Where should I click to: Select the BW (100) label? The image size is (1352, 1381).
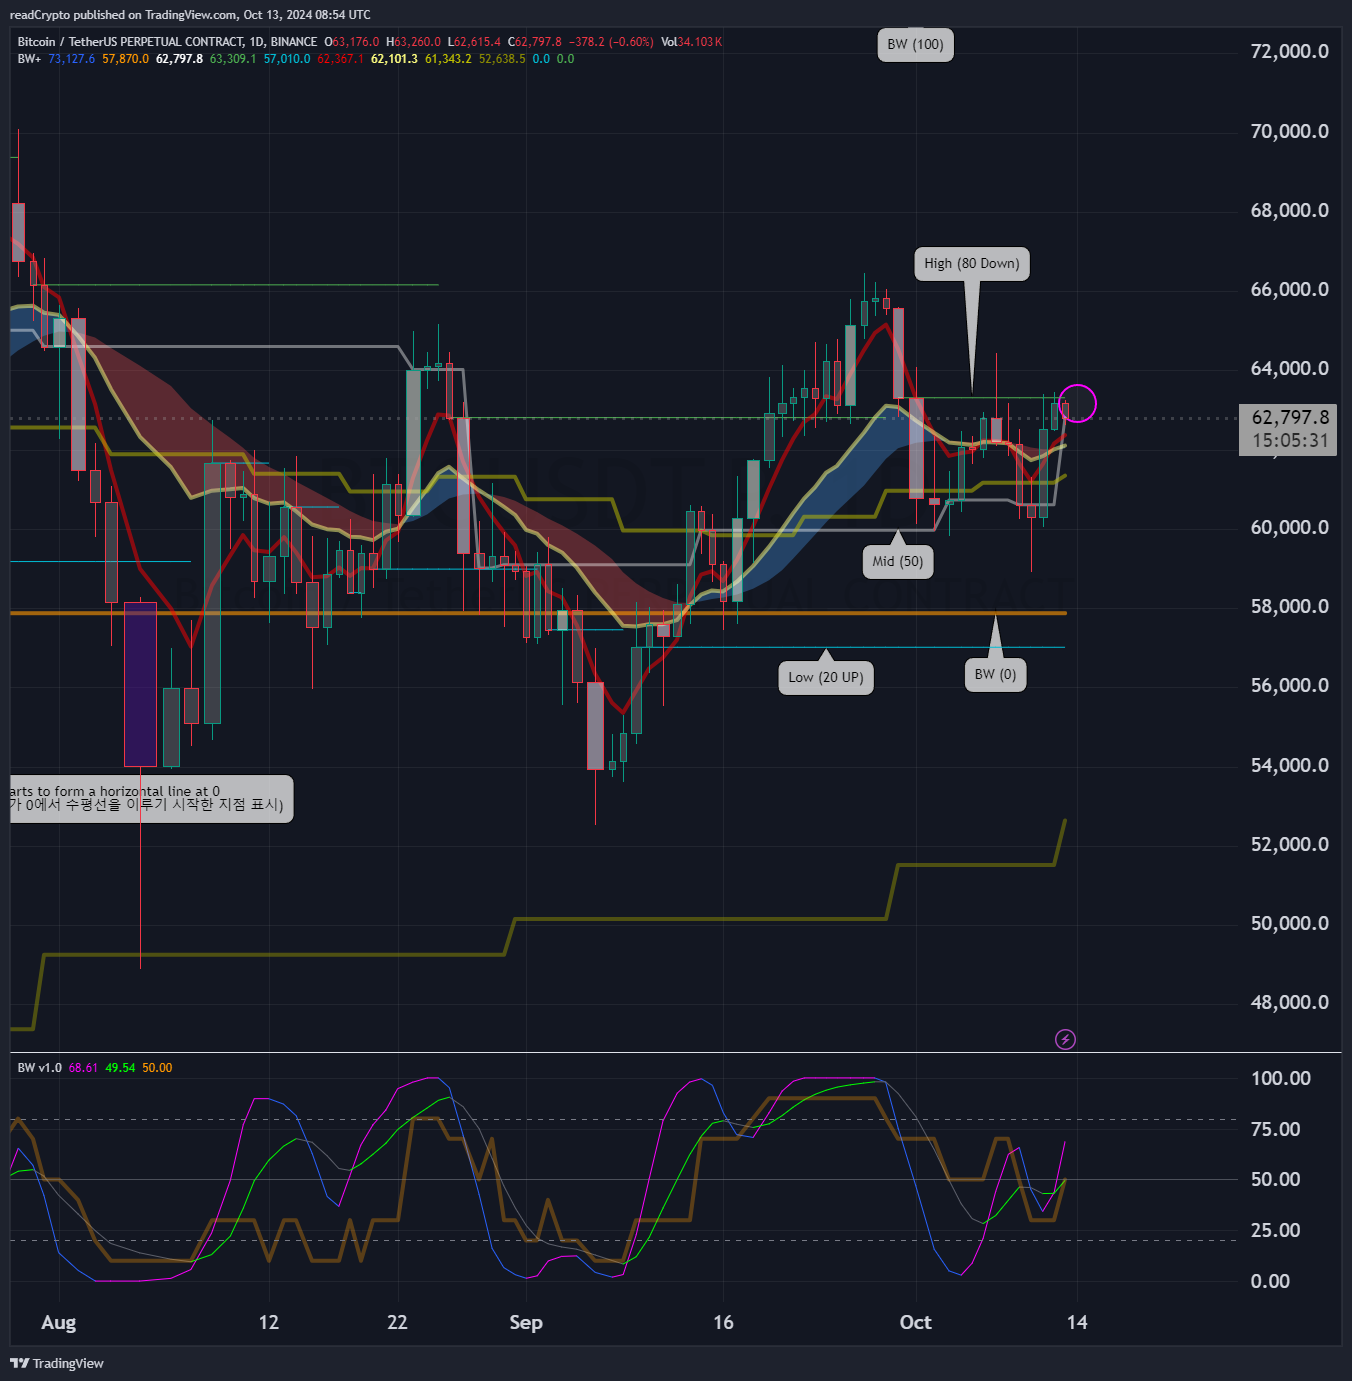click(x=915, y=45)
